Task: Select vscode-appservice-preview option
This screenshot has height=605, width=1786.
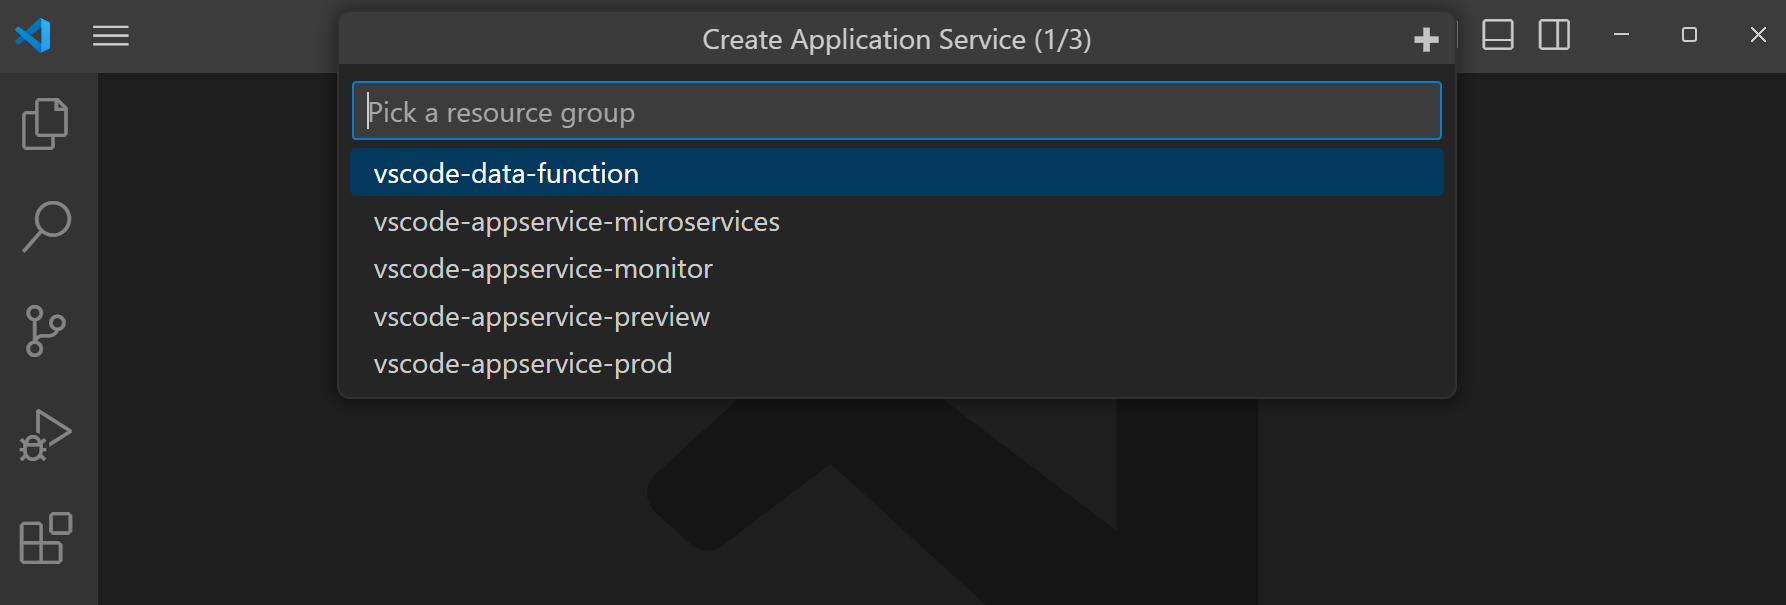Action: [541, 317]
